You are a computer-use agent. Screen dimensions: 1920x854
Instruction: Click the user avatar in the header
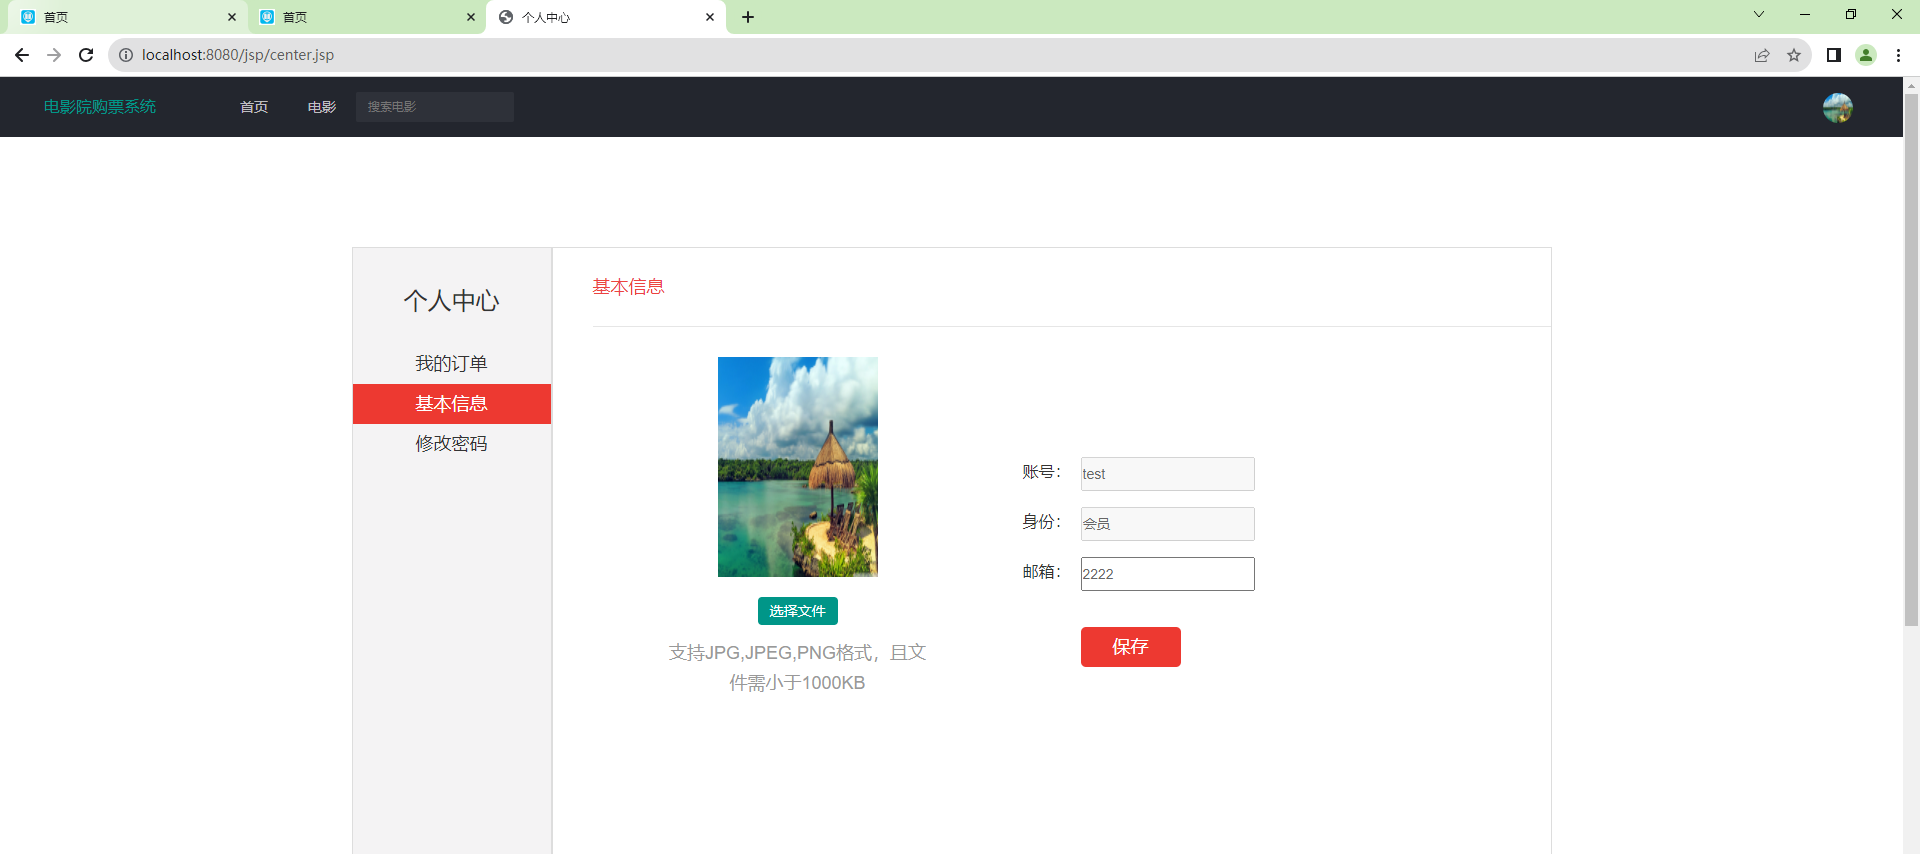tap(1838, 107)
